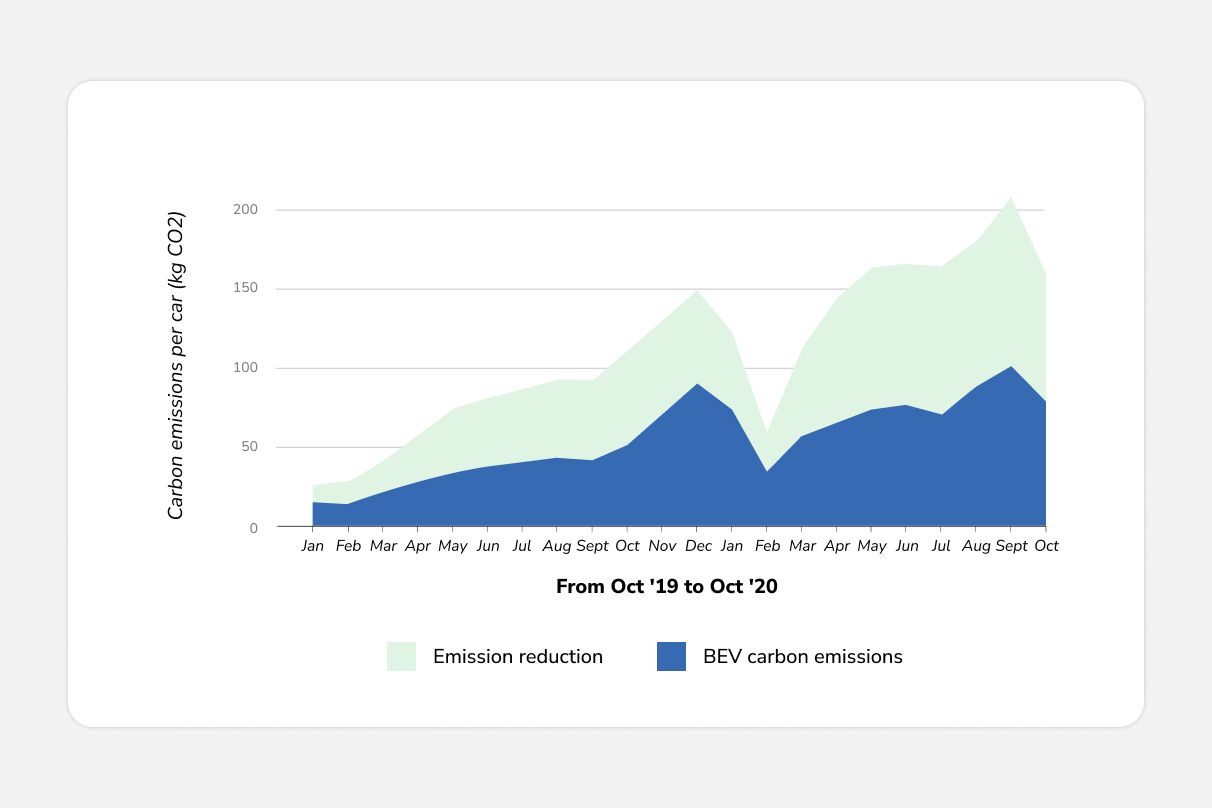The image size is (1212, 808).
Task: Select the 150 tick label on y-axis
Action: coord(246,289)
